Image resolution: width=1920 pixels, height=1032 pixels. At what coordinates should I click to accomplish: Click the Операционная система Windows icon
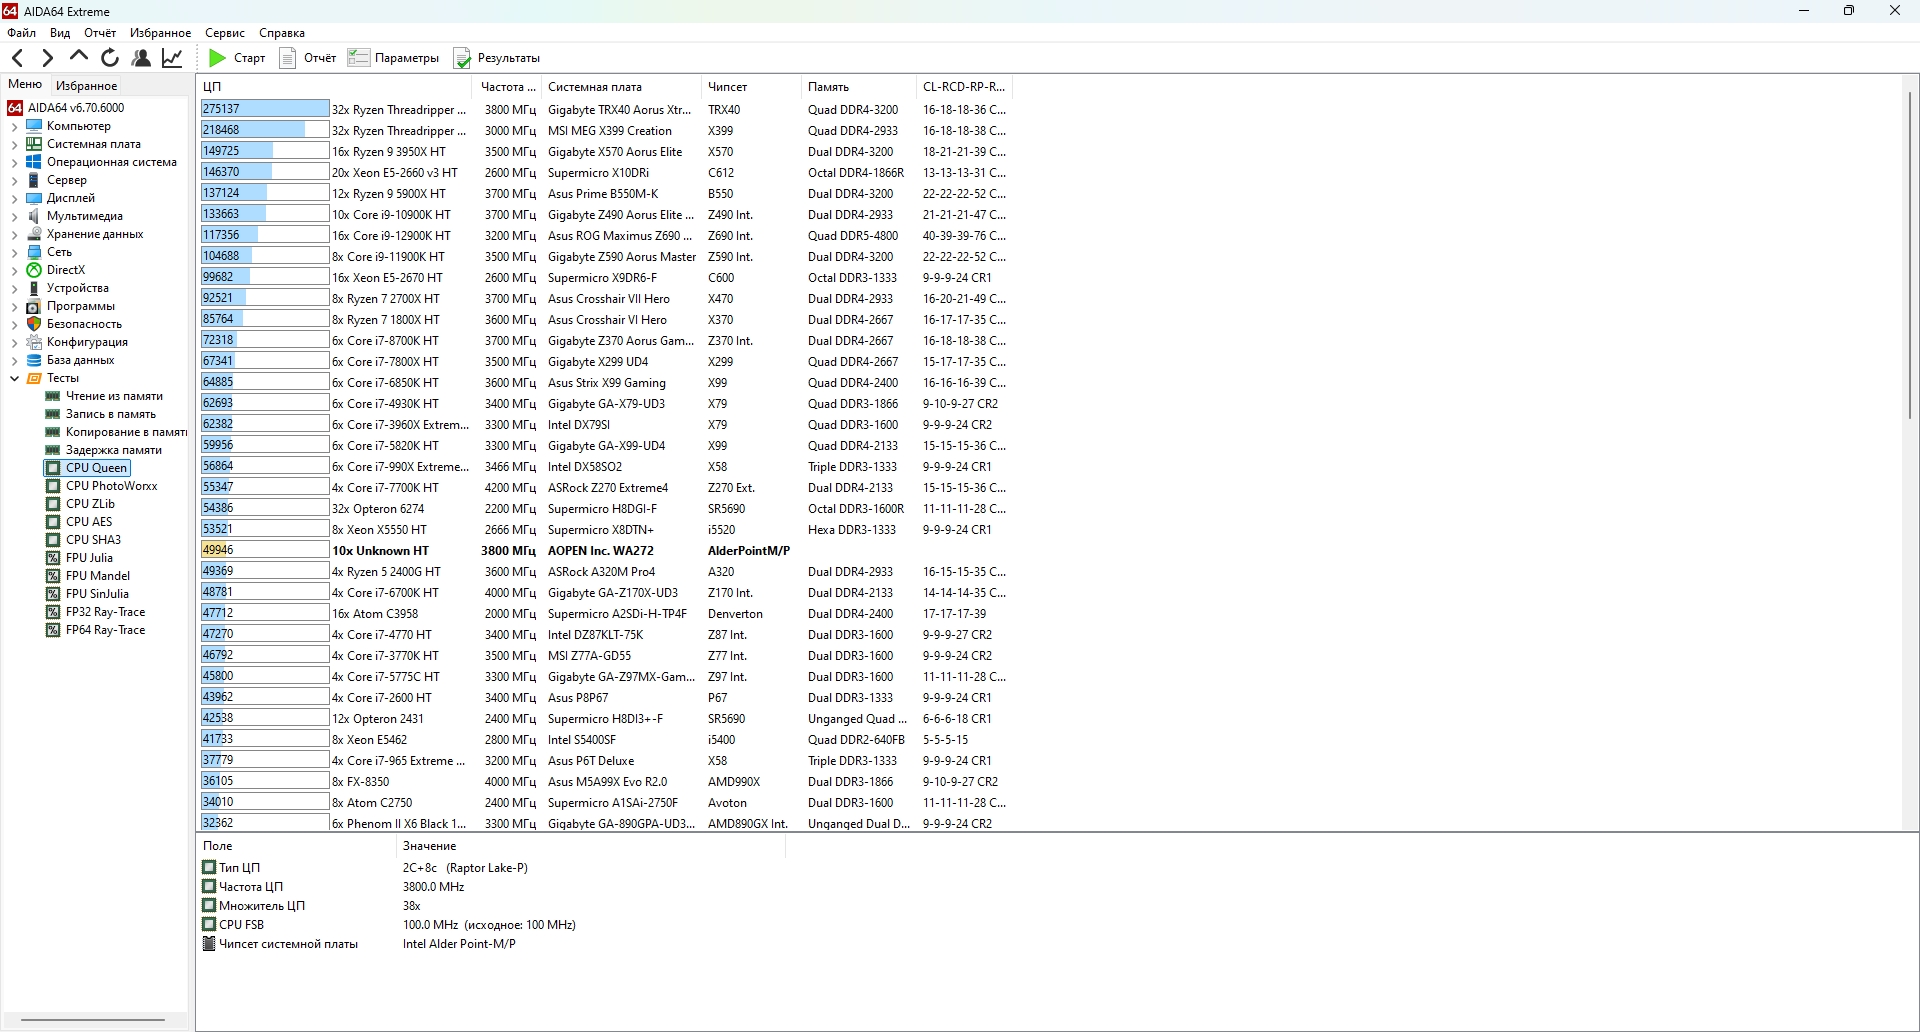click(x=34, y=162)
